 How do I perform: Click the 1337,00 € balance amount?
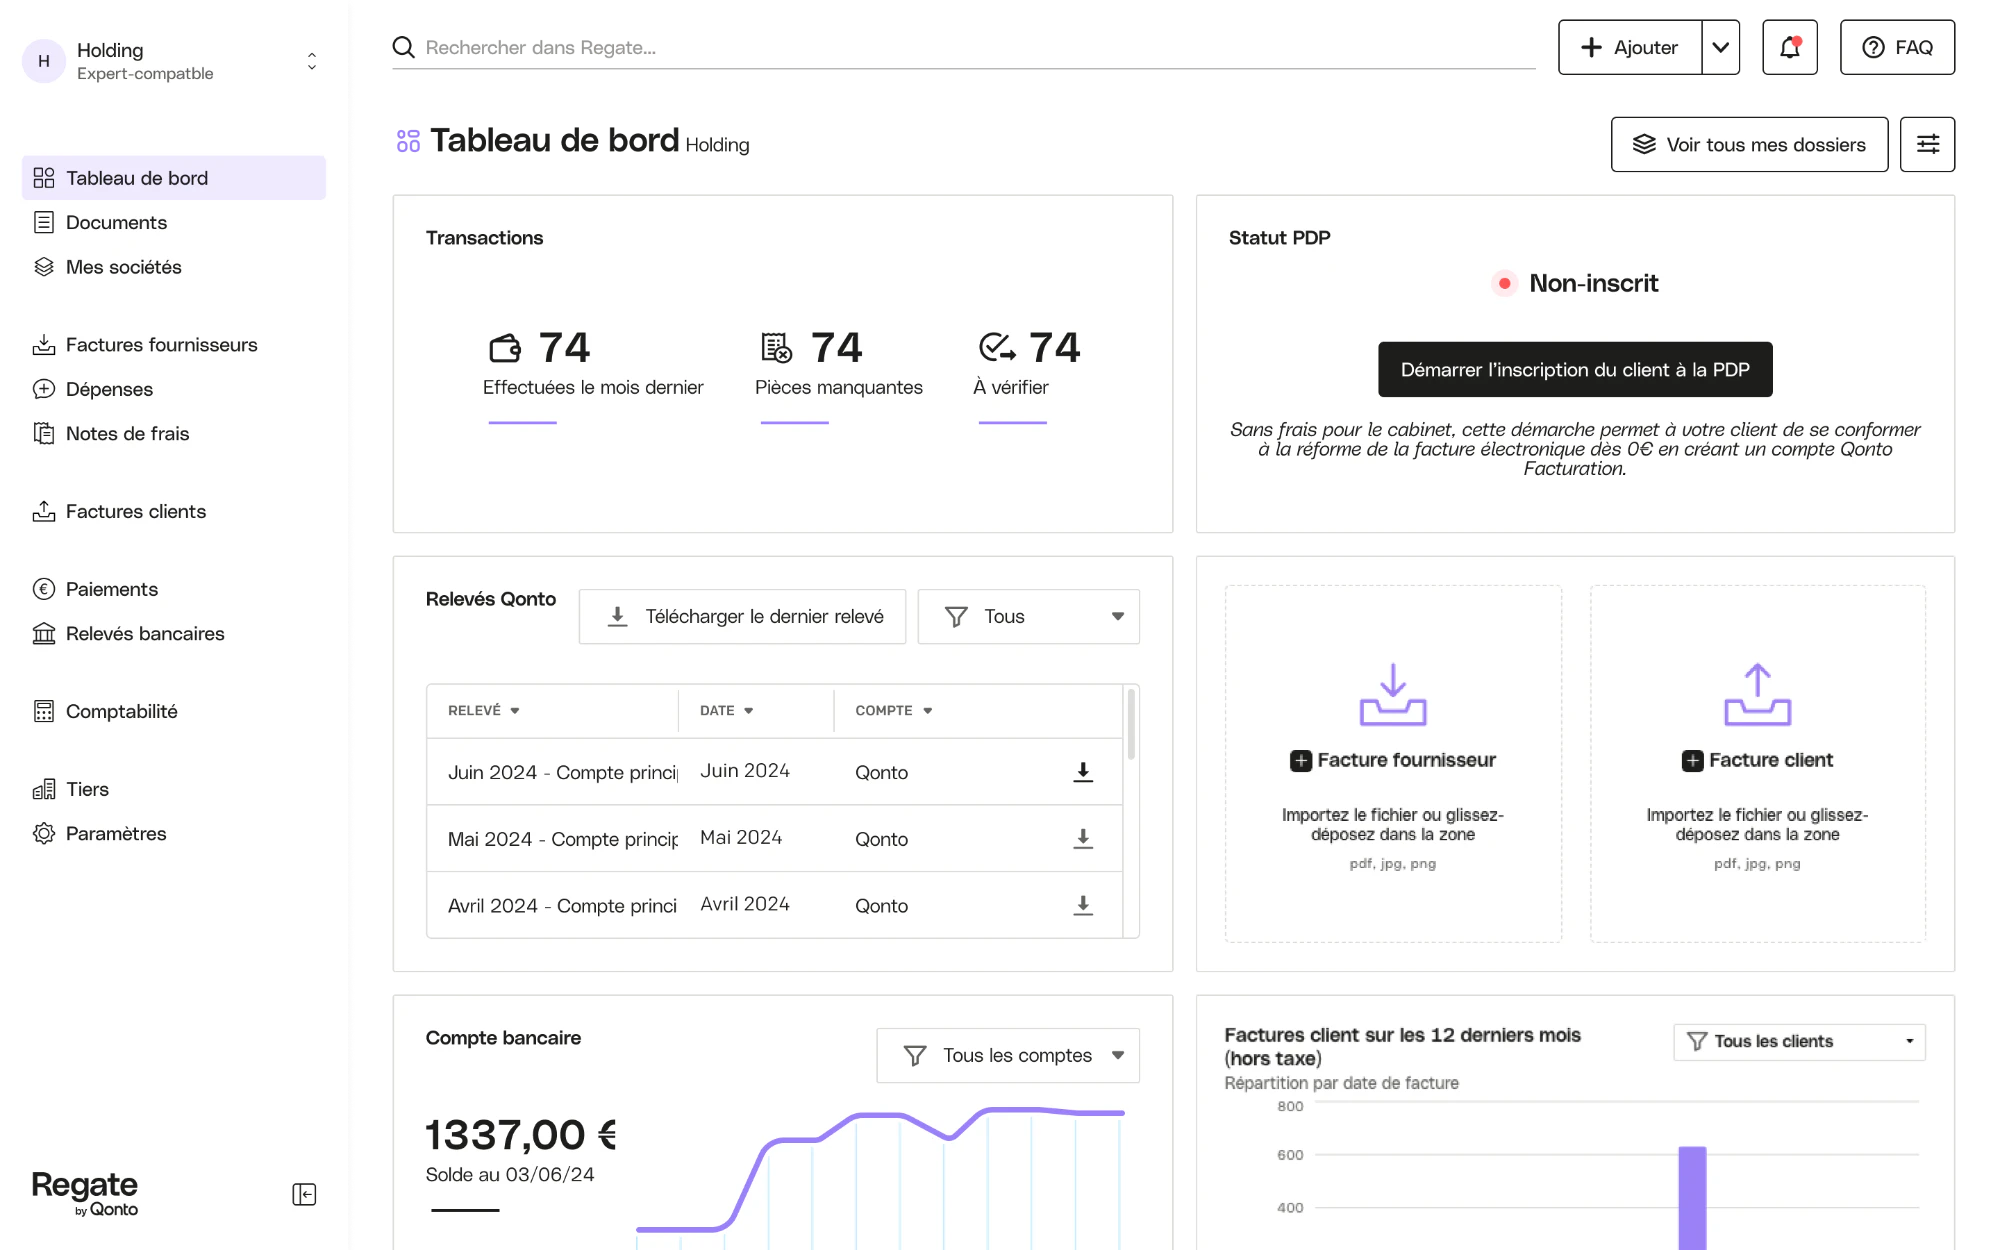521,1135
